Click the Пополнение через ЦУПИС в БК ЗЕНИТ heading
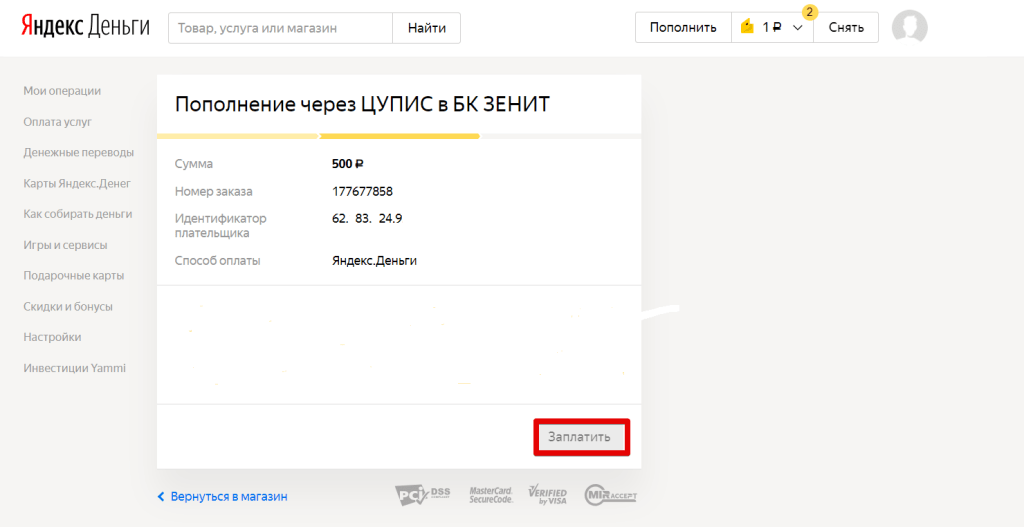The height and width of the screenshot is (527, 1024). click(x=362, y=104)
